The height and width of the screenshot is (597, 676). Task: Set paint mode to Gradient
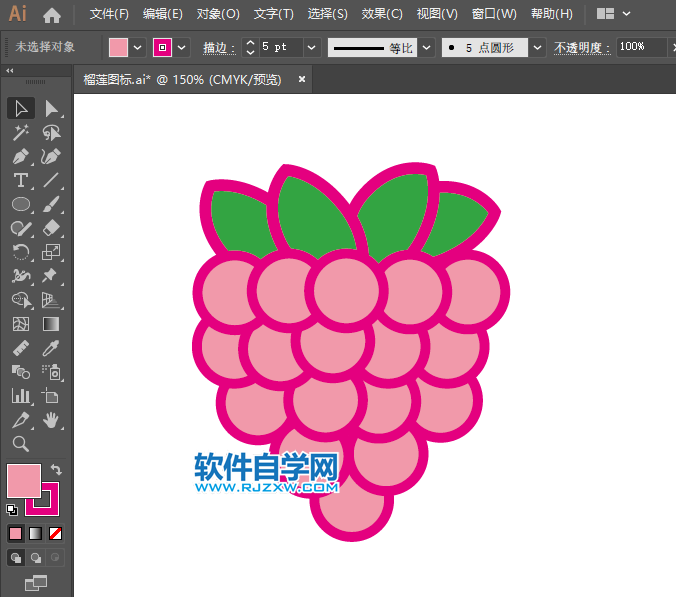tap(35, 534)
